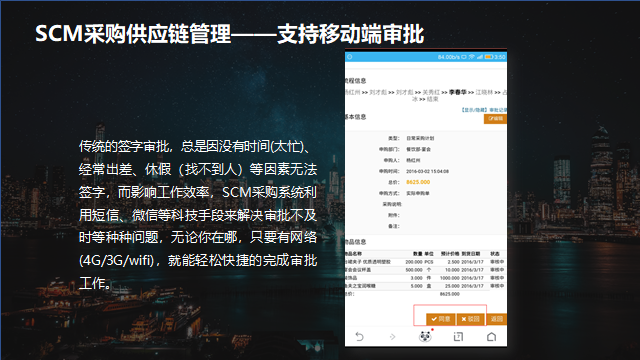The height and width of the screenshot is (360, 640).
Task: Click the orange 返回 back button
Action: tap(496, 319)
